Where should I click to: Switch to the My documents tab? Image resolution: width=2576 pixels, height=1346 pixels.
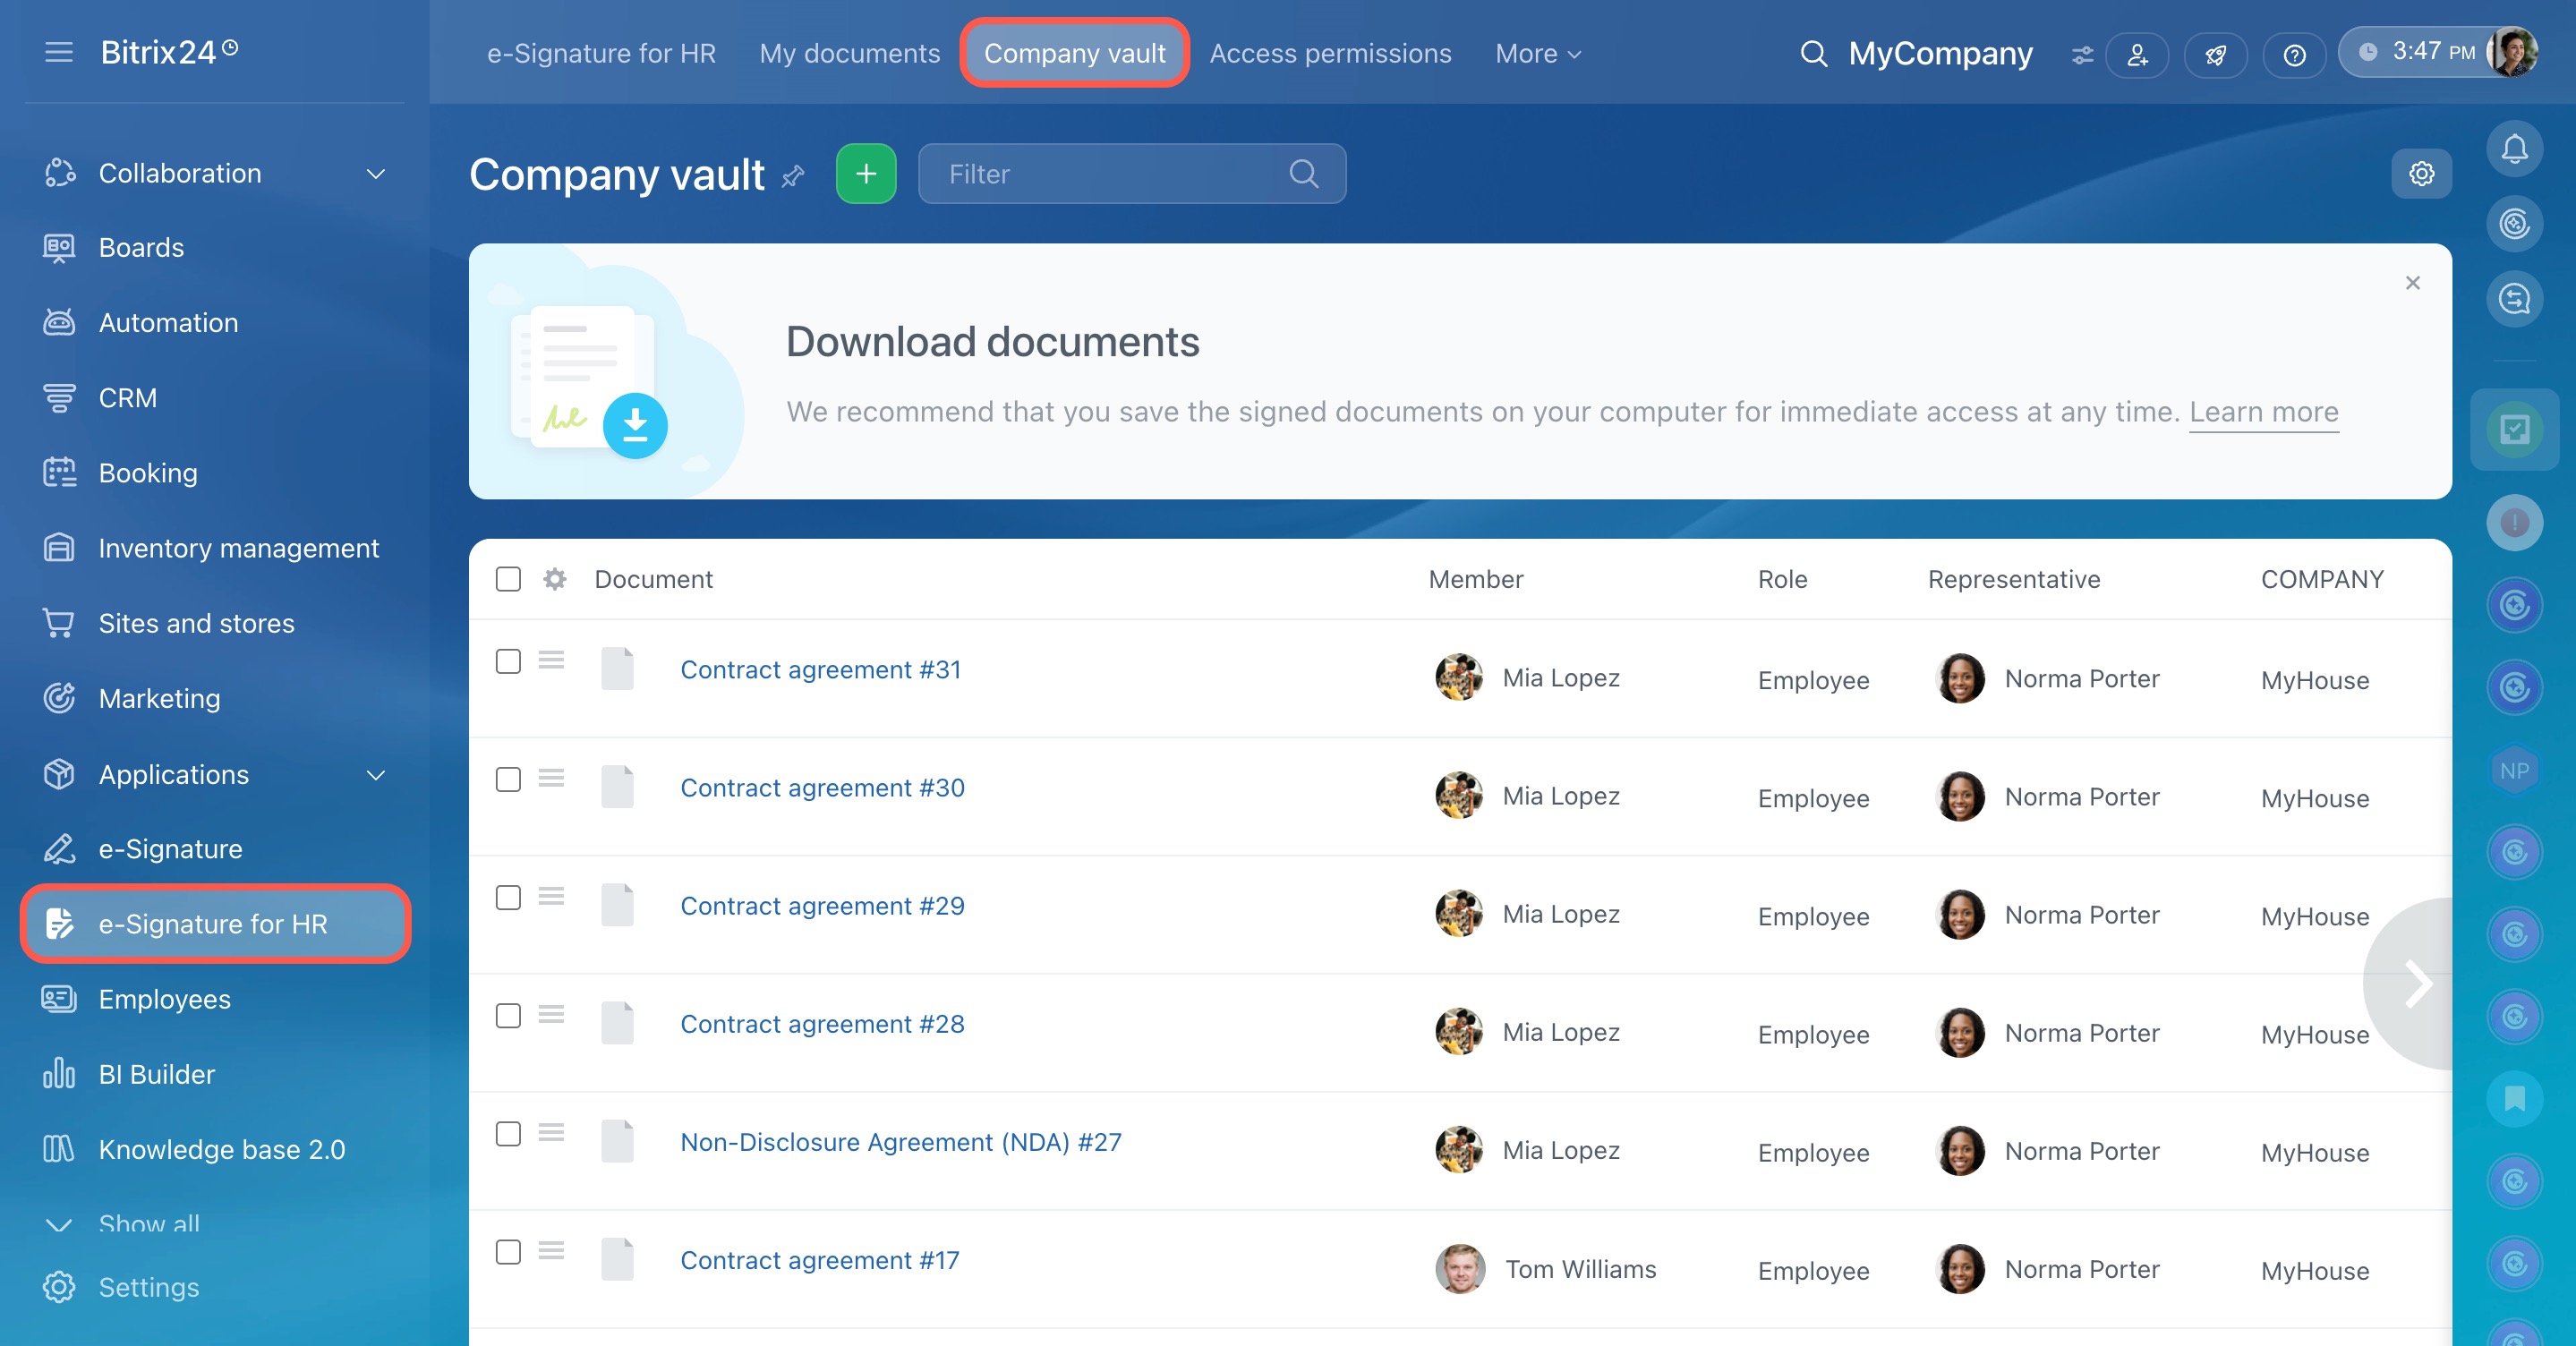click(850, 53)
